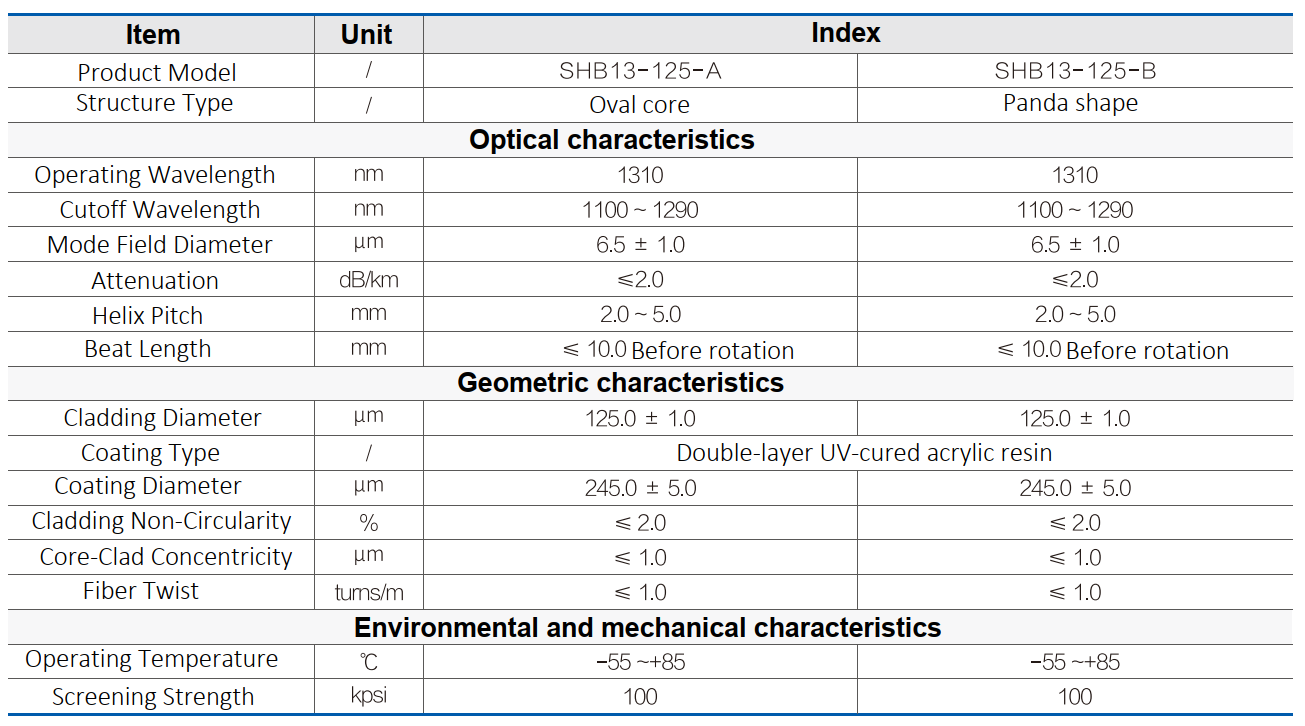
Task: Click the dB/km attenuation unit cell
Action: (368, 280)
